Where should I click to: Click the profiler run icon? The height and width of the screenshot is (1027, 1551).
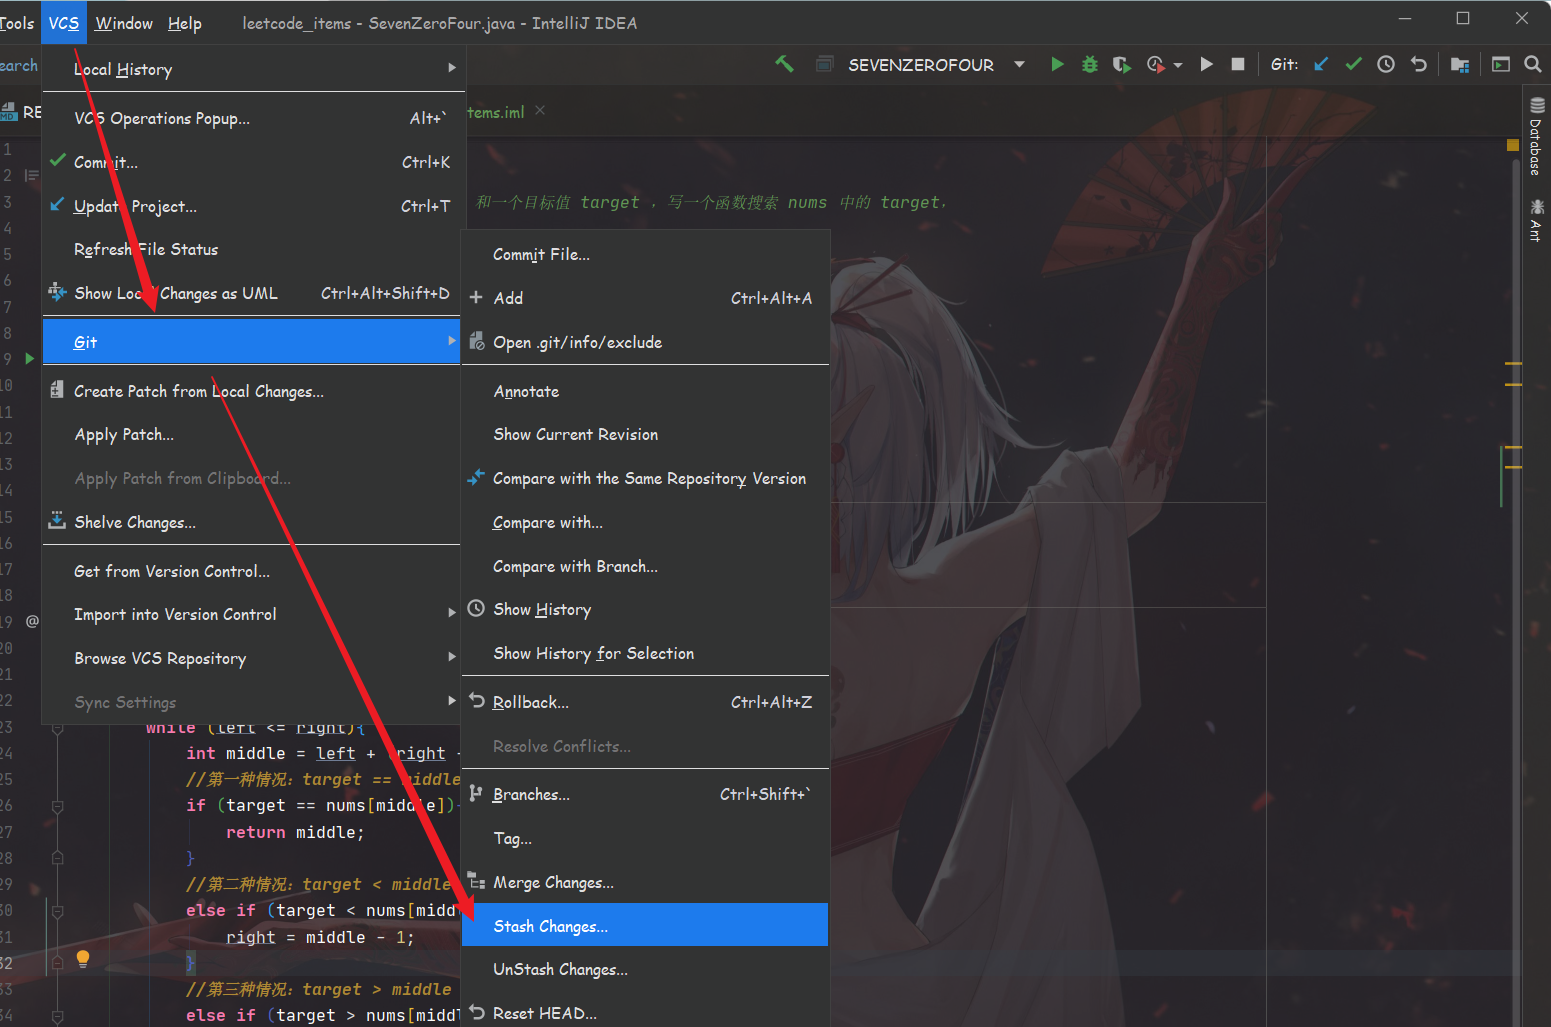tap(1155, 64)
